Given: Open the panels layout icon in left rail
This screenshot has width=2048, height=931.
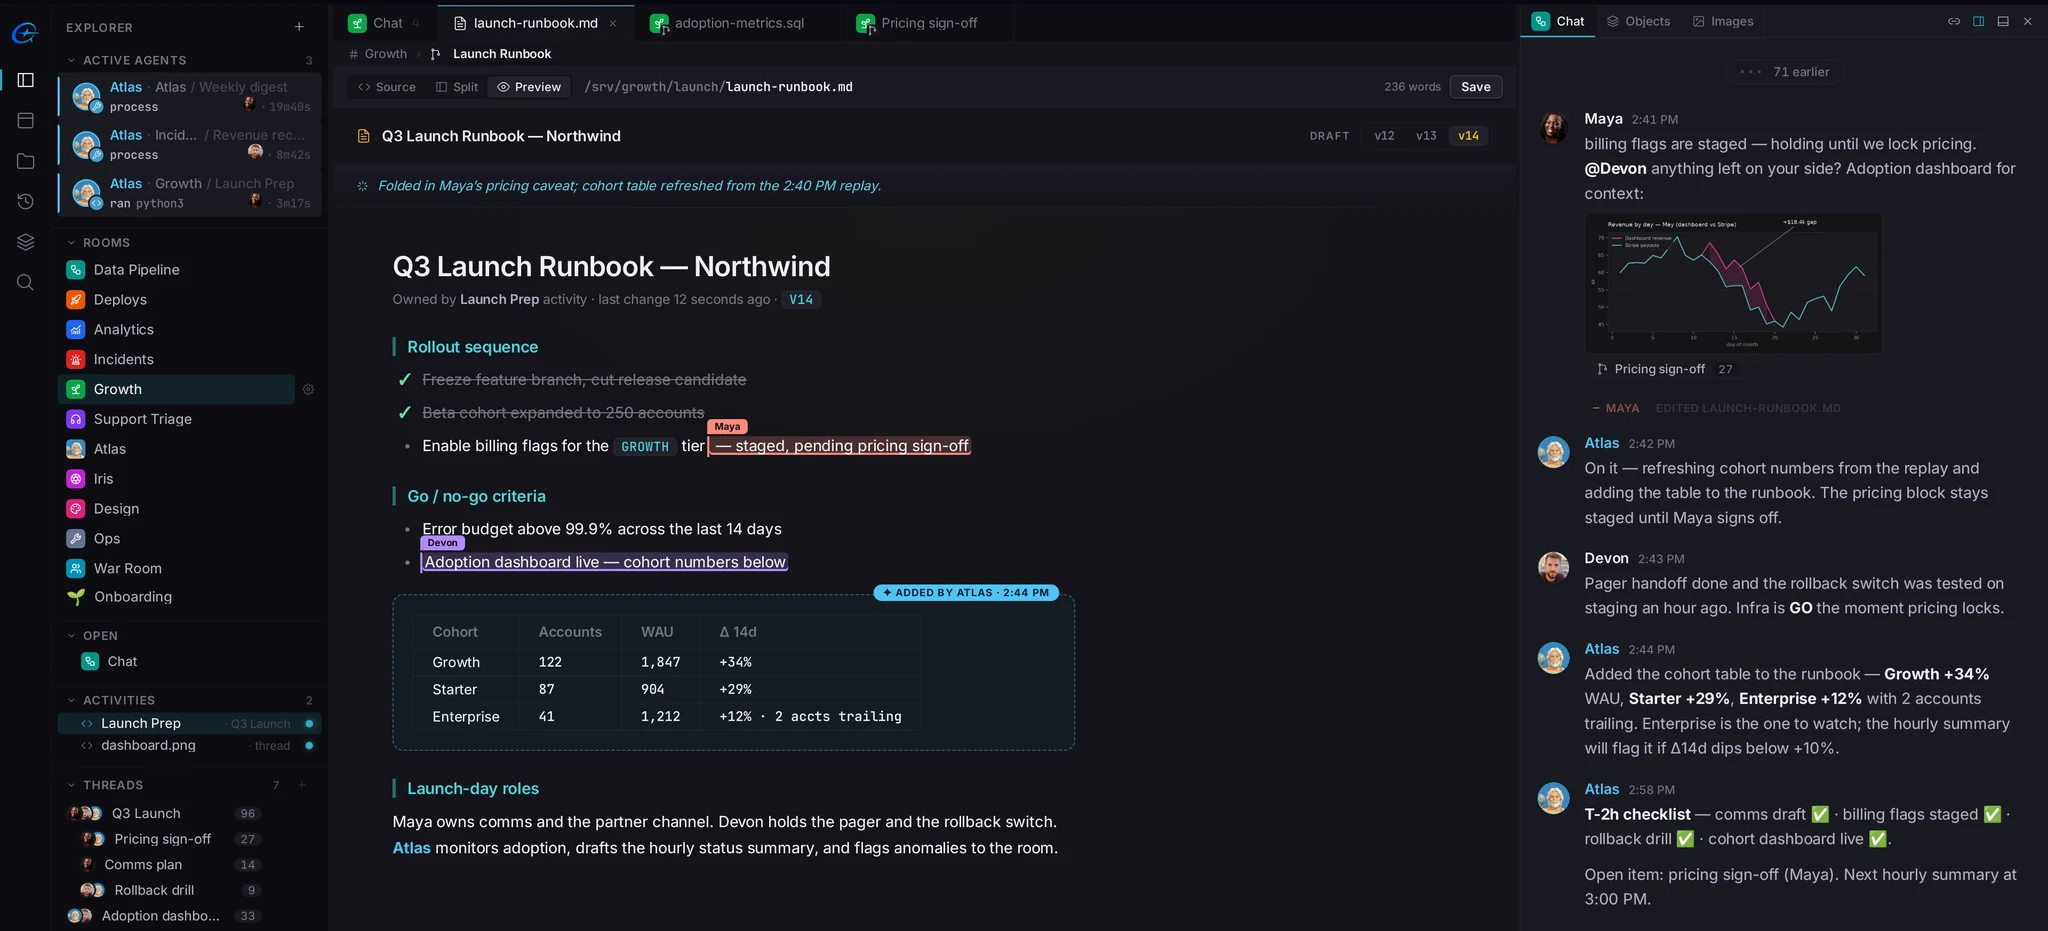Looking at the screenshot, I should pos(26,80).
